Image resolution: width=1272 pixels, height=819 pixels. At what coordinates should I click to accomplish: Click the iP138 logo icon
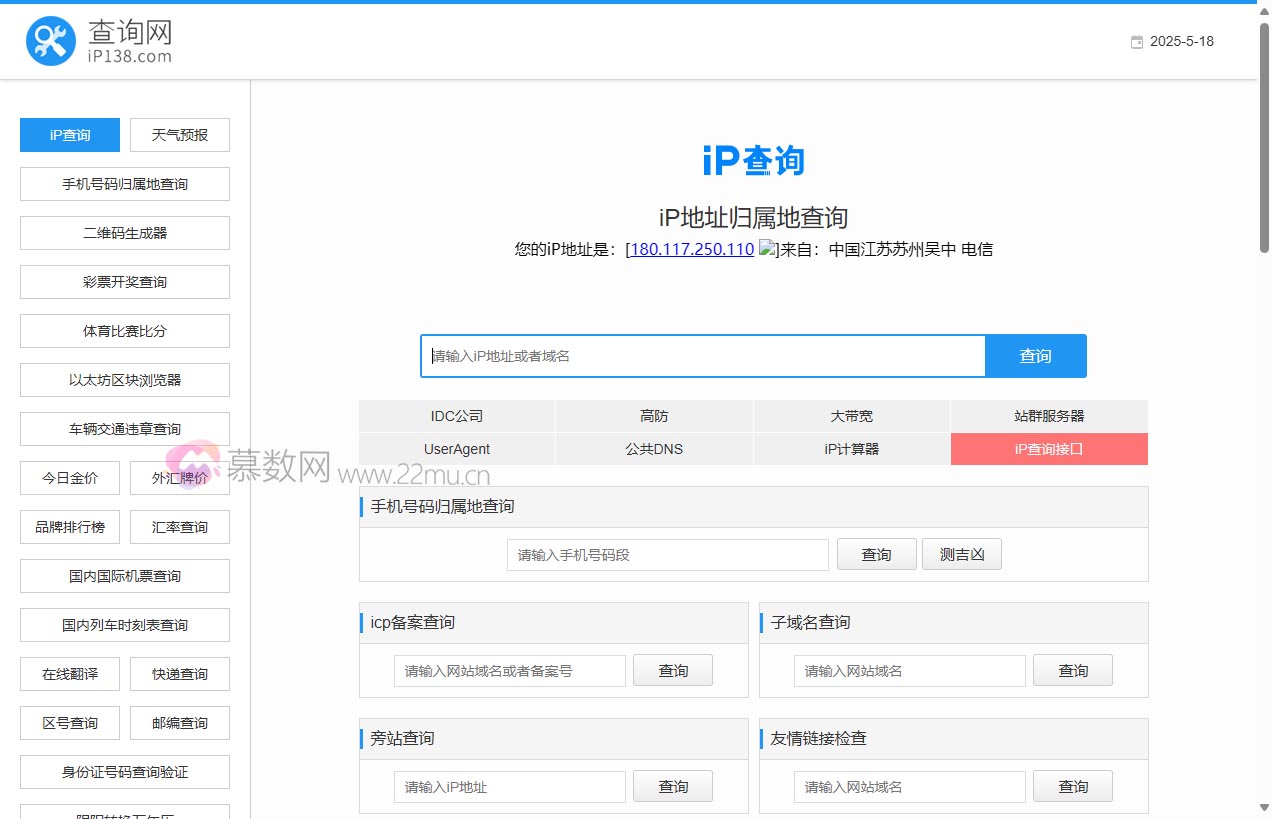50,40
